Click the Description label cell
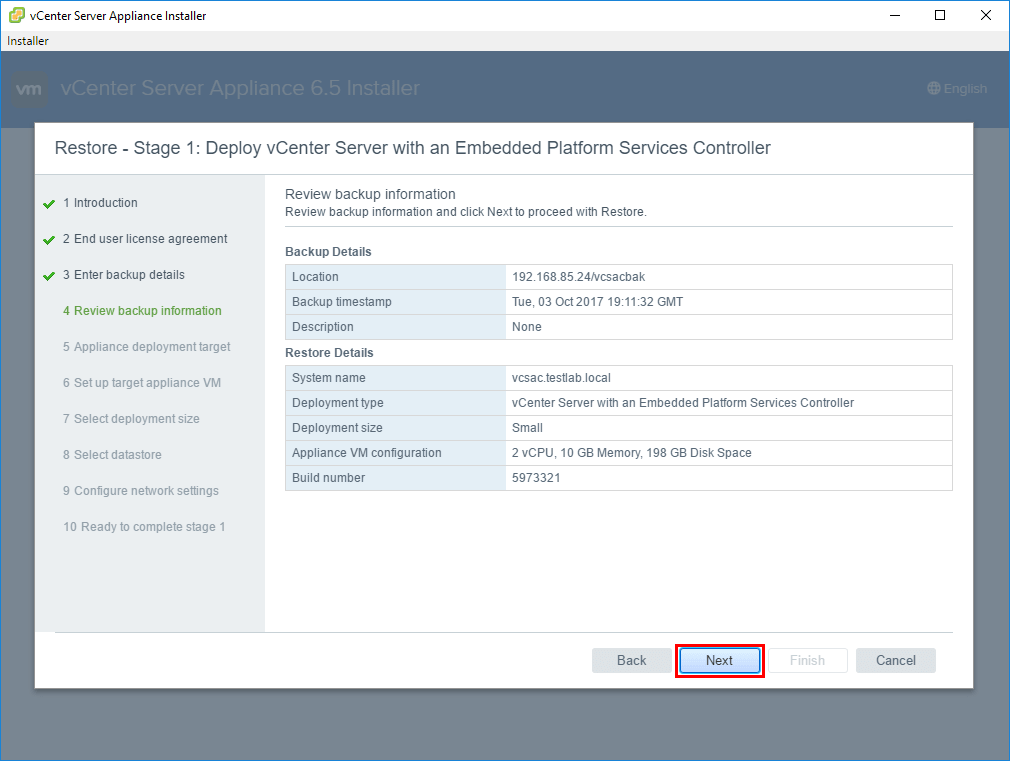 point(395,327)
